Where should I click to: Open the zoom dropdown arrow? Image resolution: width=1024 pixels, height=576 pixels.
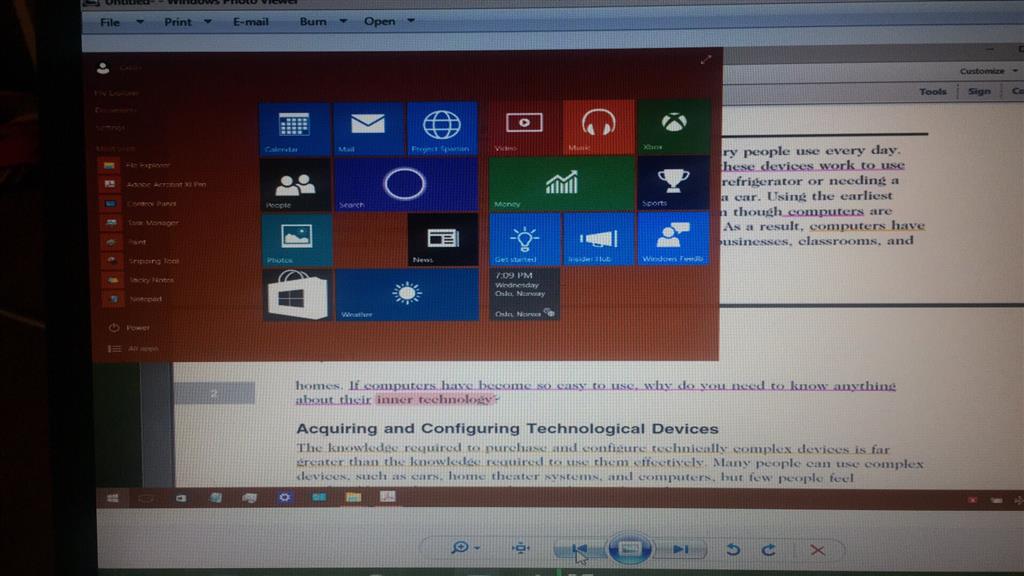click(x=477, y=548)
